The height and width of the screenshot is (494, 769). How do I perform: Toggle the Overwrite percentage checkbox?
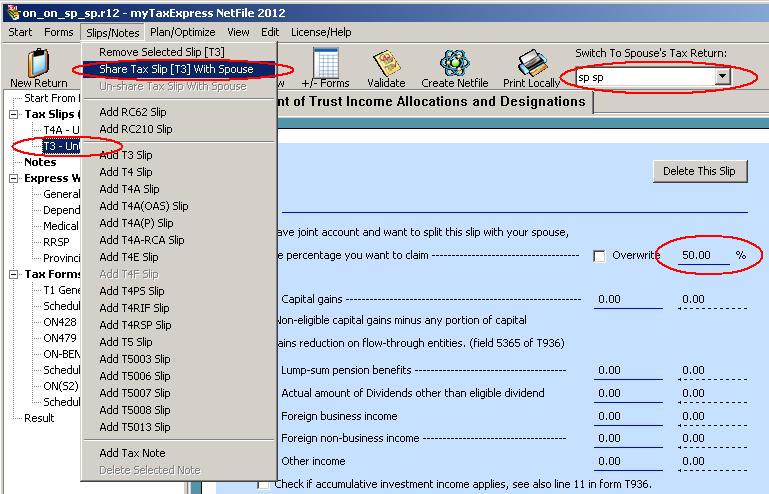[x=599, y=256]
